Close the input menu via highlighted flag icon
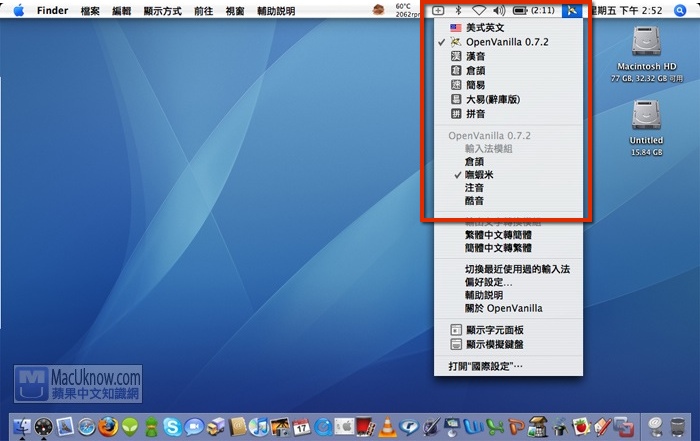This screenshot has height=441, width=700. point(571,10)
